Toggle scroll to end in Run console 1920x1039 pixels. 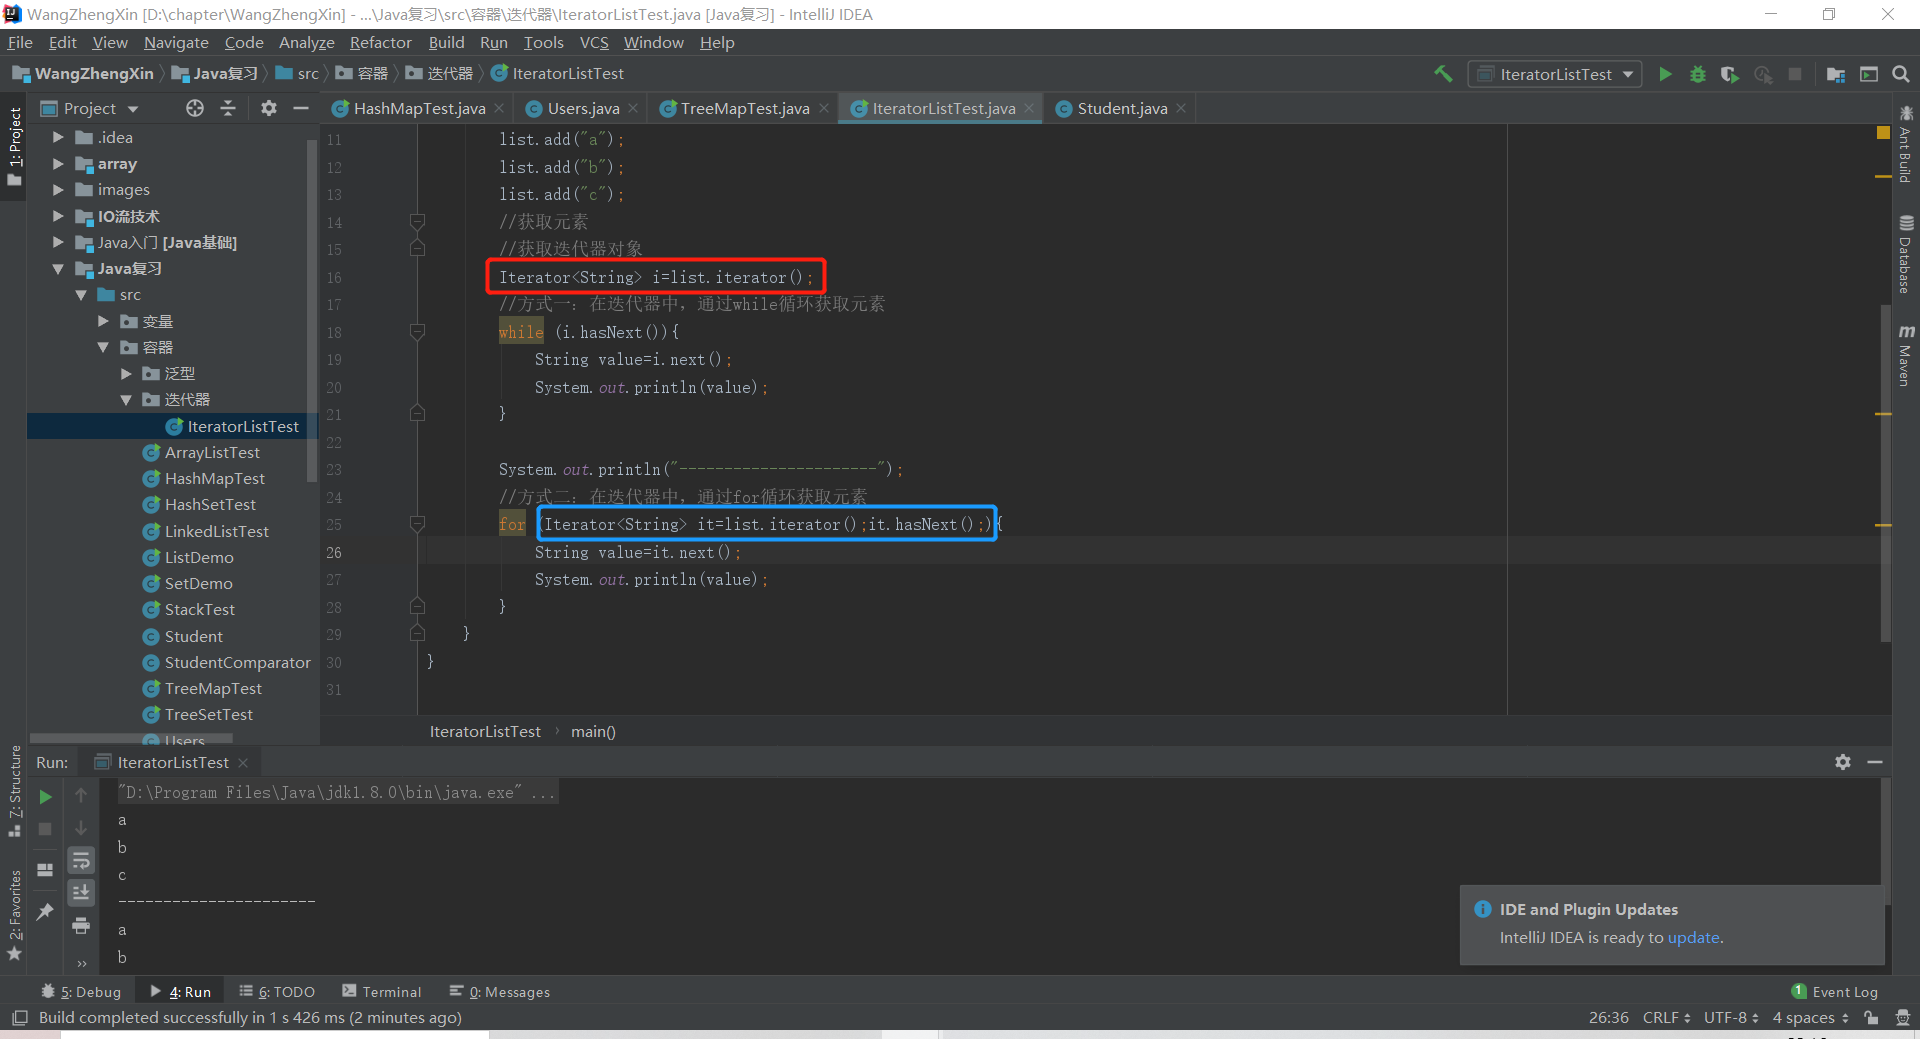point(81,892)
